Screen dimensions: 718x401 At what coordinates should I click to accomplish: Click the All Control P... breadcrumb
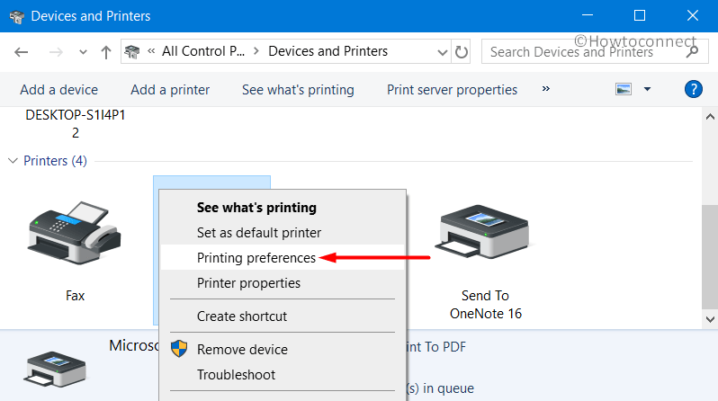pos(203,51)
